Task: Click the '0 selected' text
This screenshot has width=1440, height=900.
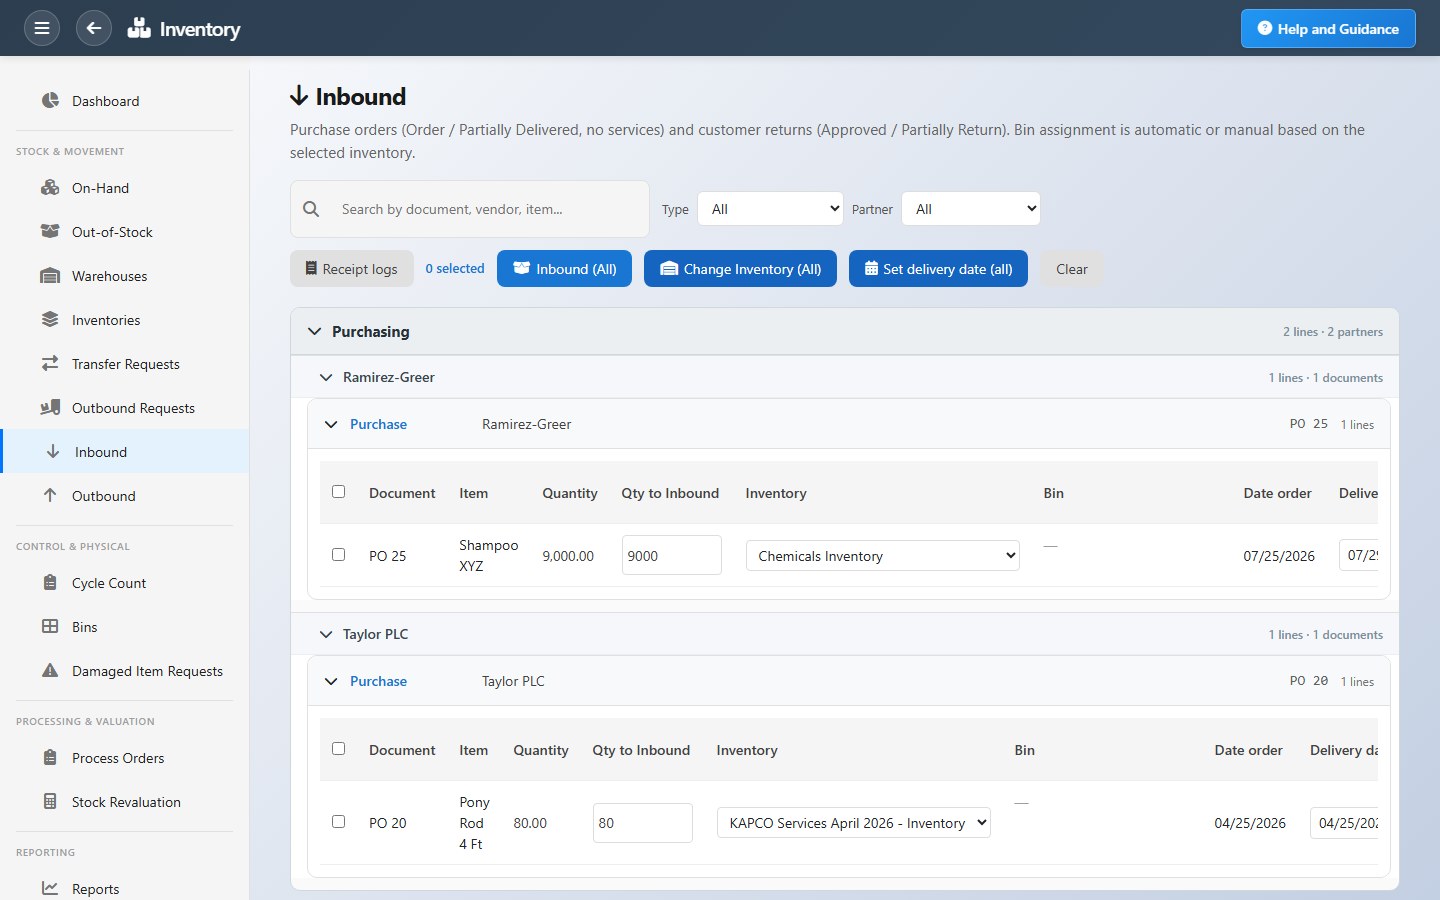Action: [455, 268]
